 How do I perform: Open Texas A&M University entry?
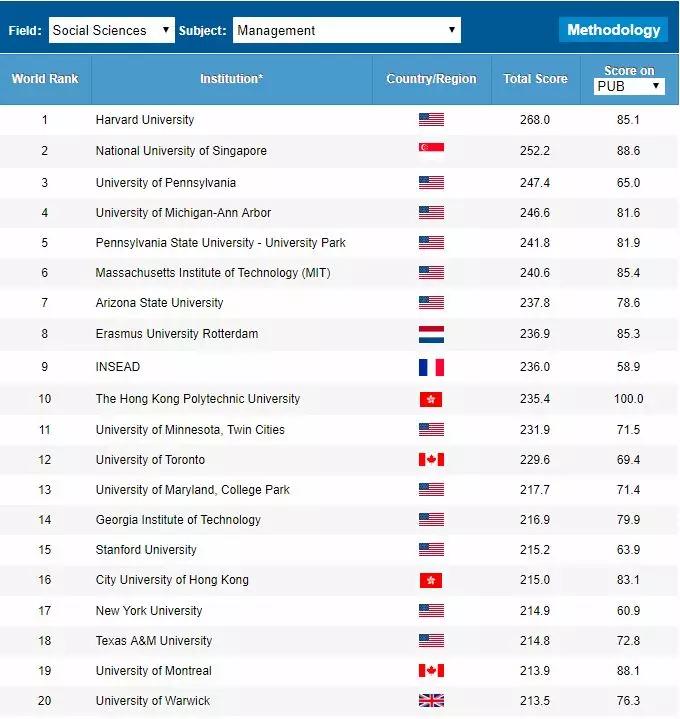(154, 641)
